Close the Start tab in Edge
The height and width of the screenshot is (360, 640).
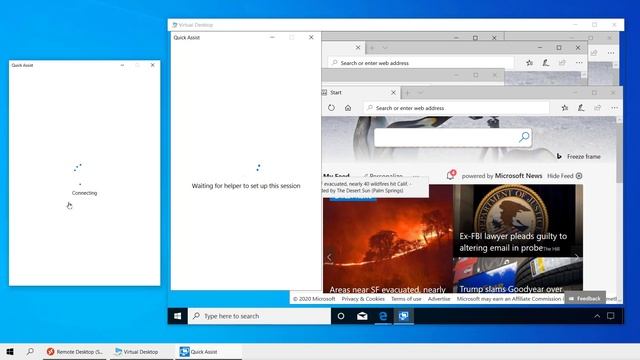[393, 93]
